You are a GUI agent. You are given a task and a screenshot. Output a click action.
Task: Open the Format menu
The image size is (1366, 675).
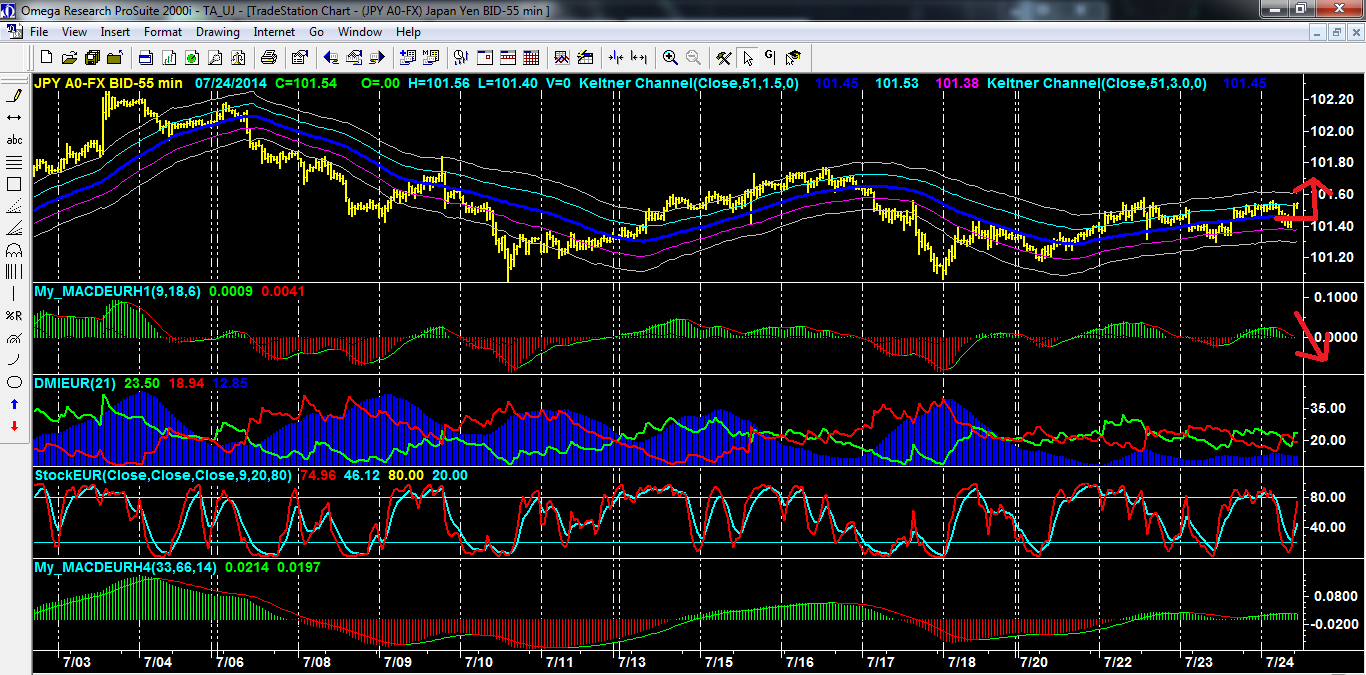(162, 32)
